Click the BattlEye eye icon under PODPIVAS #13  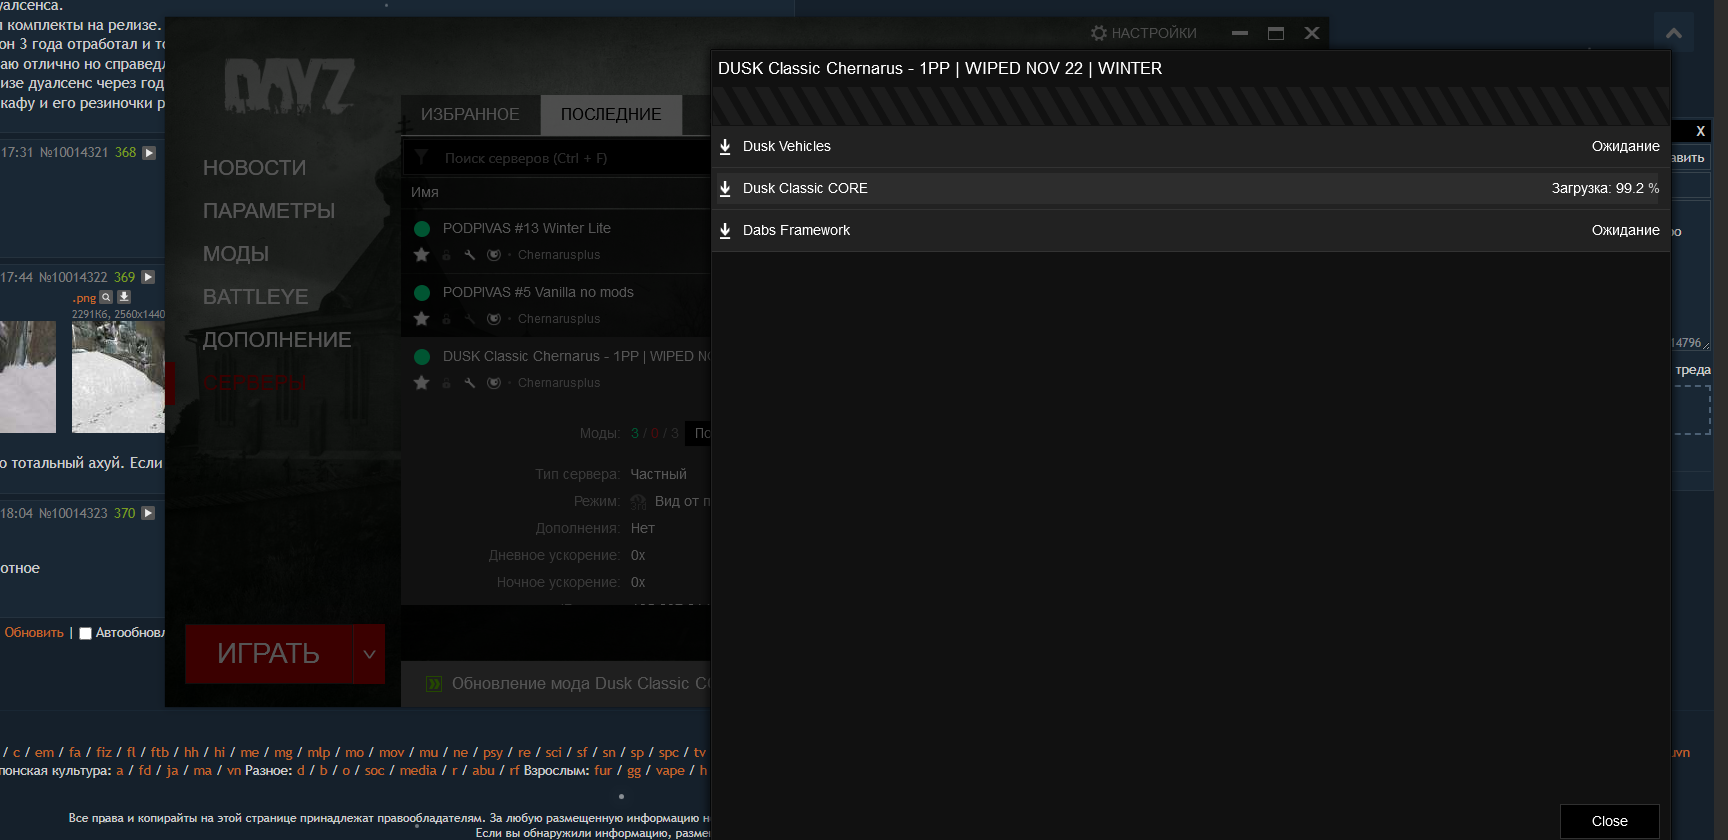tap(494, 255)
